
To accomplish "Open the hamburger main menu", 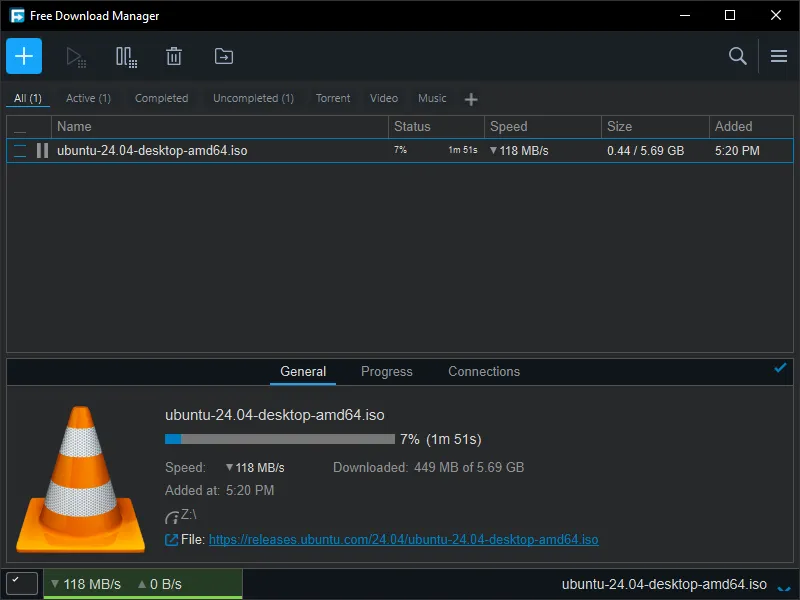I will tap(779, 57).
